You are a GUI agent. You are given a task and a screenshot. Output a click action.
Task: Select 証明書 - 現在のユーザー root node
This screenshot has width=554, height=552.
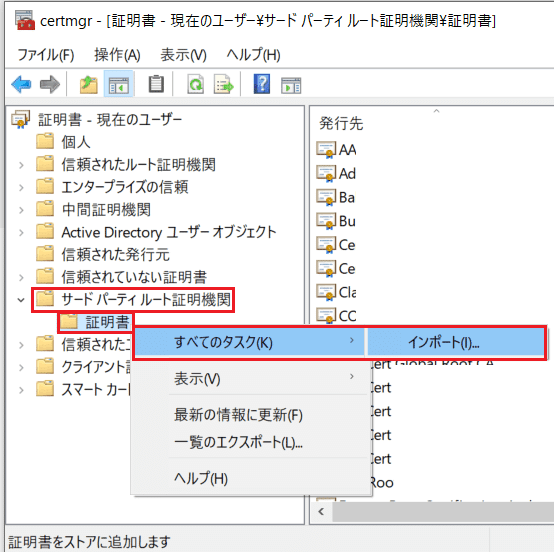point(110,119)
